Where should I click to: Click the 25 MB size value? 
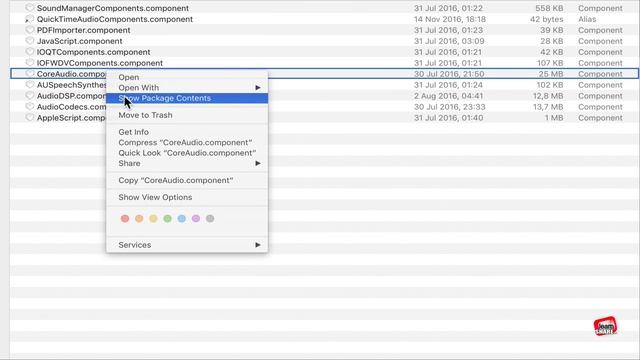[551, 74]
